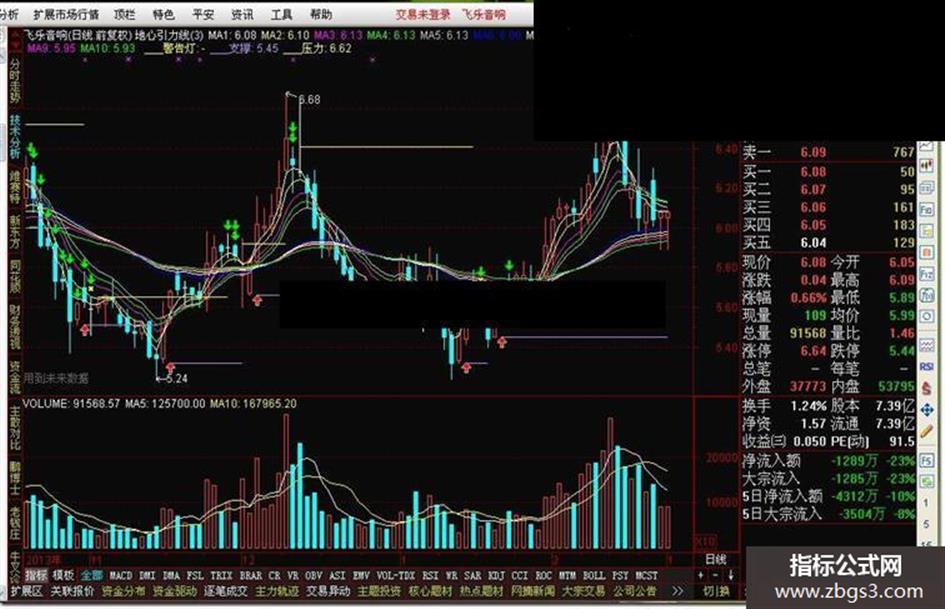The width and height of the screenshot is (945, 609).
Task: Apply the FSL indicator
Action: 195,576
